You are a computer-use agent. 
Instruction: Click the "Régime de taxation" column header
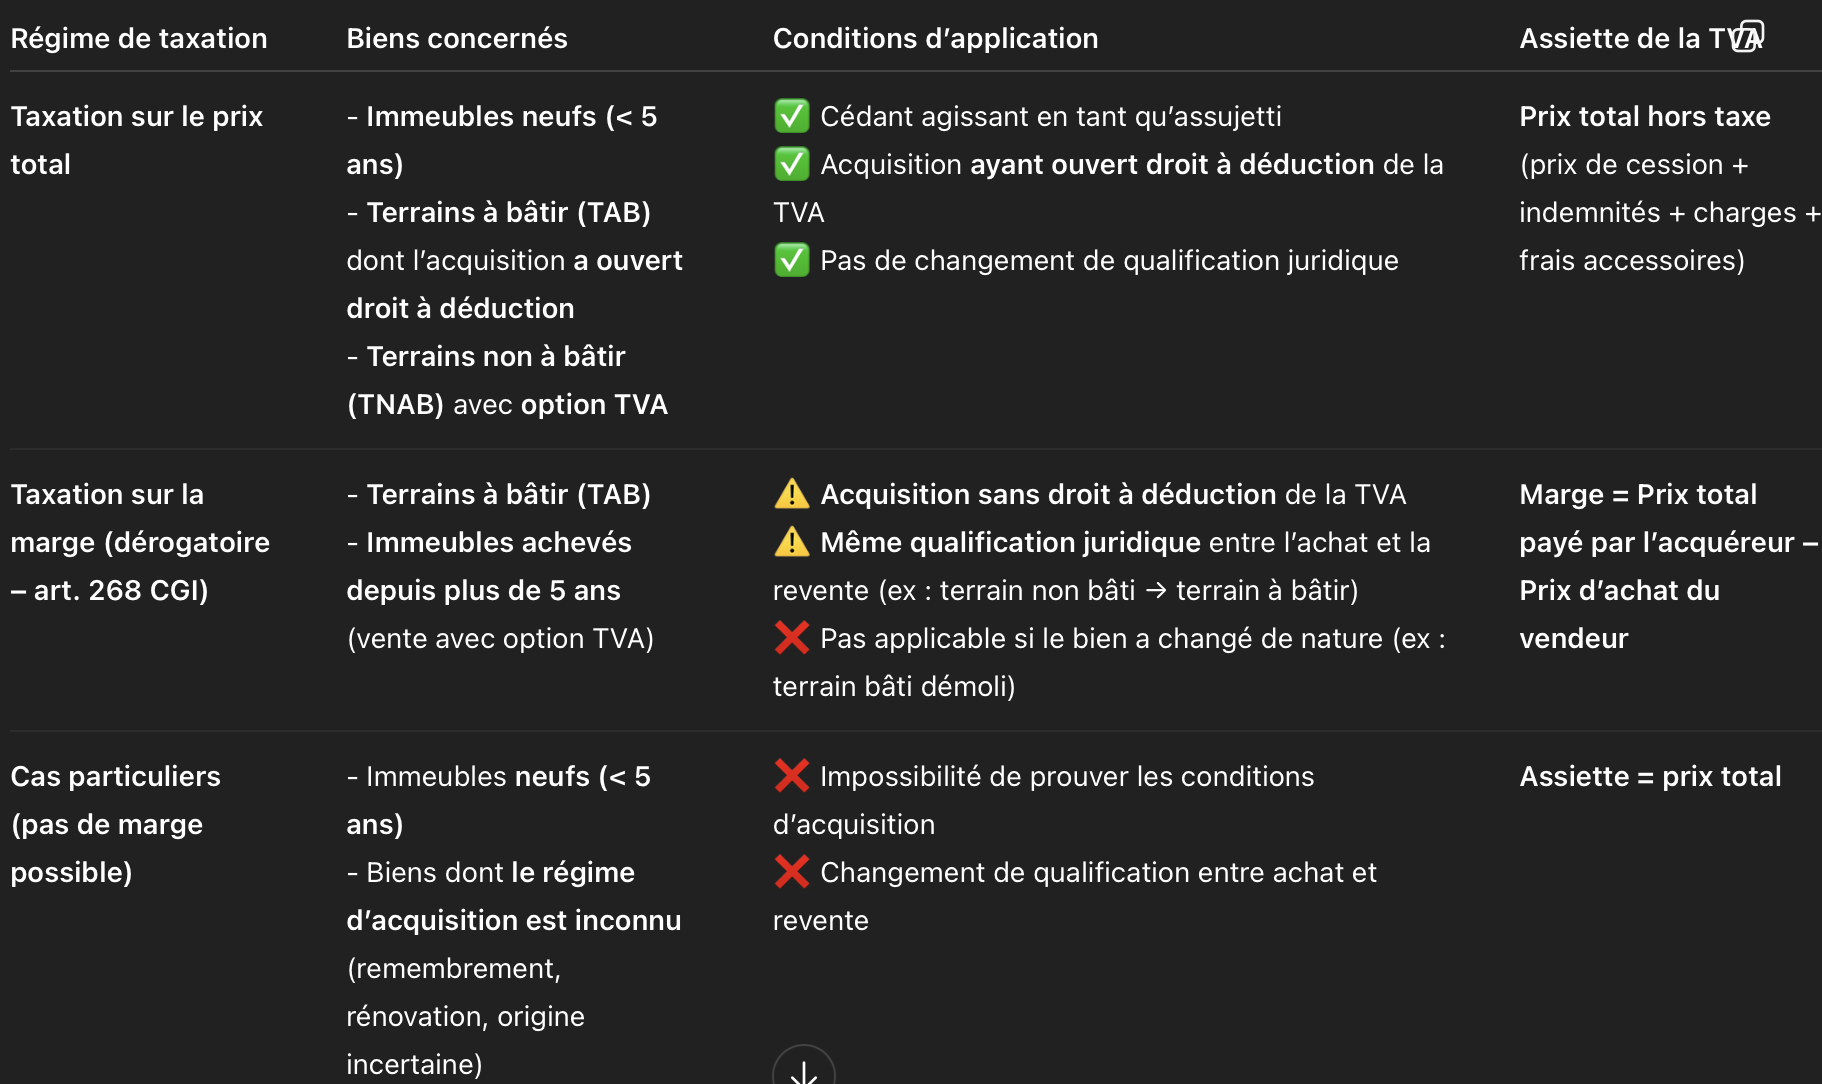pos(139,38)
